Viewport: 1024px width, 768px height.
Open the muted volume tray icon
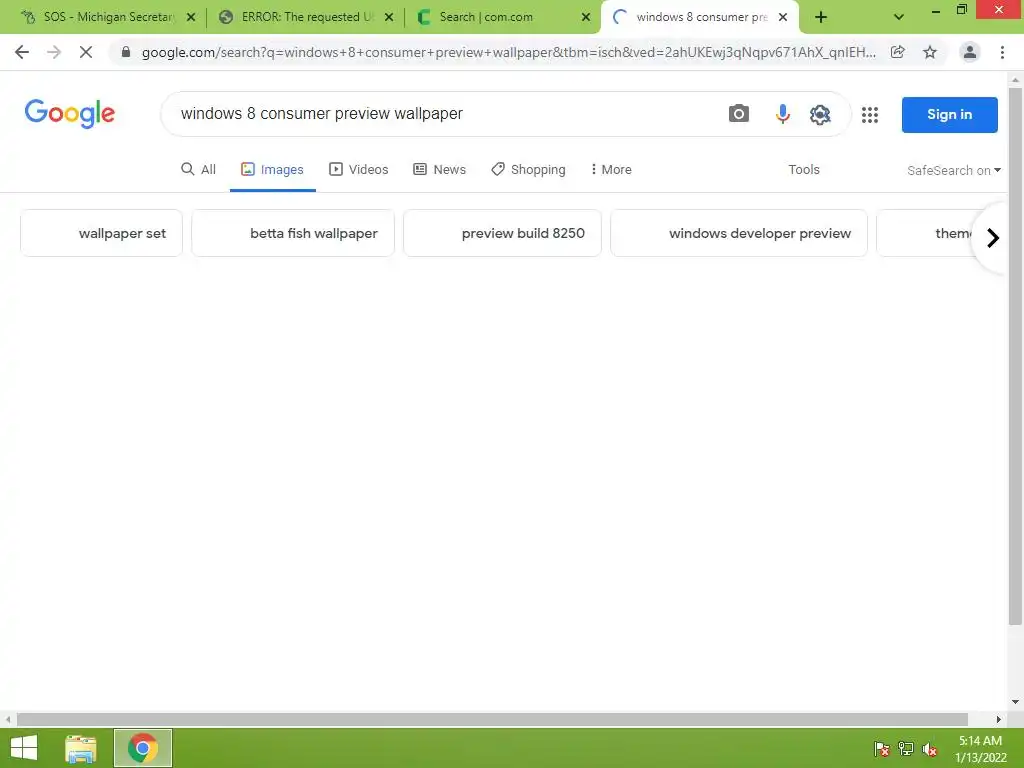(930, 749)
